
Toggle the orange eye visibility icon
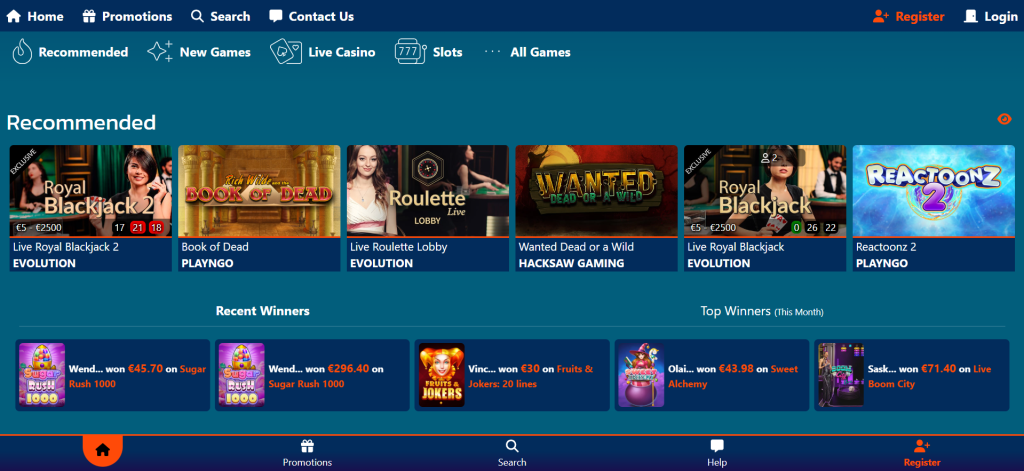pos(1005,119)
